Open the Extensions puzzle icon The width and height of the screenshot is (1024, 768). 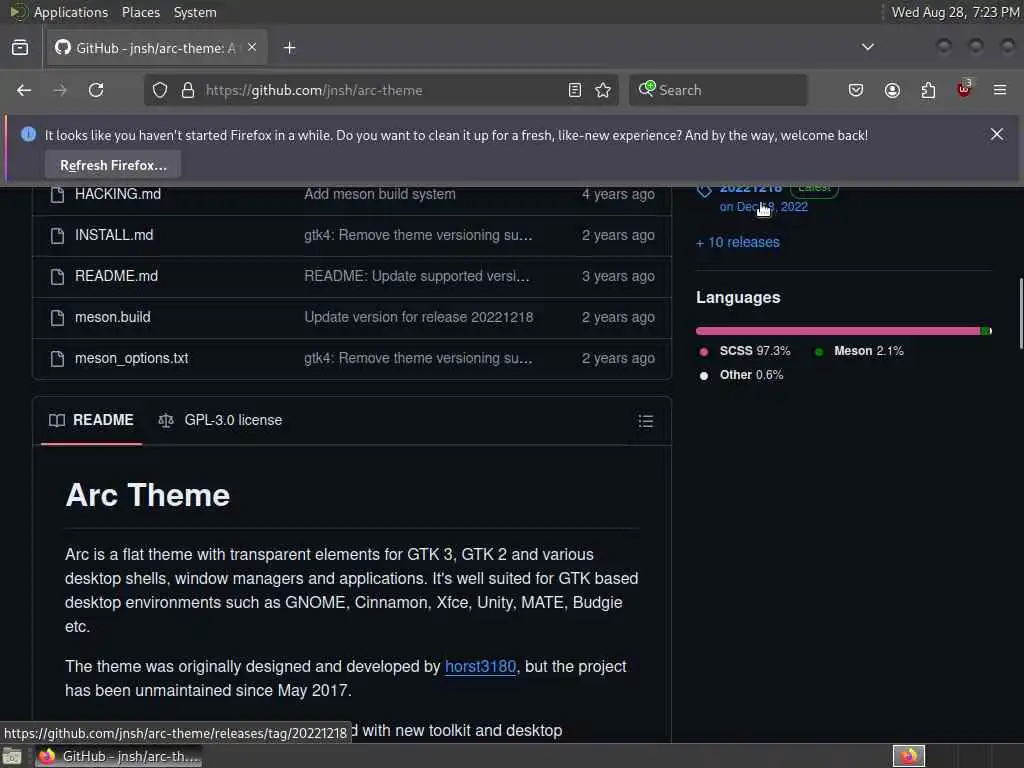928,90
